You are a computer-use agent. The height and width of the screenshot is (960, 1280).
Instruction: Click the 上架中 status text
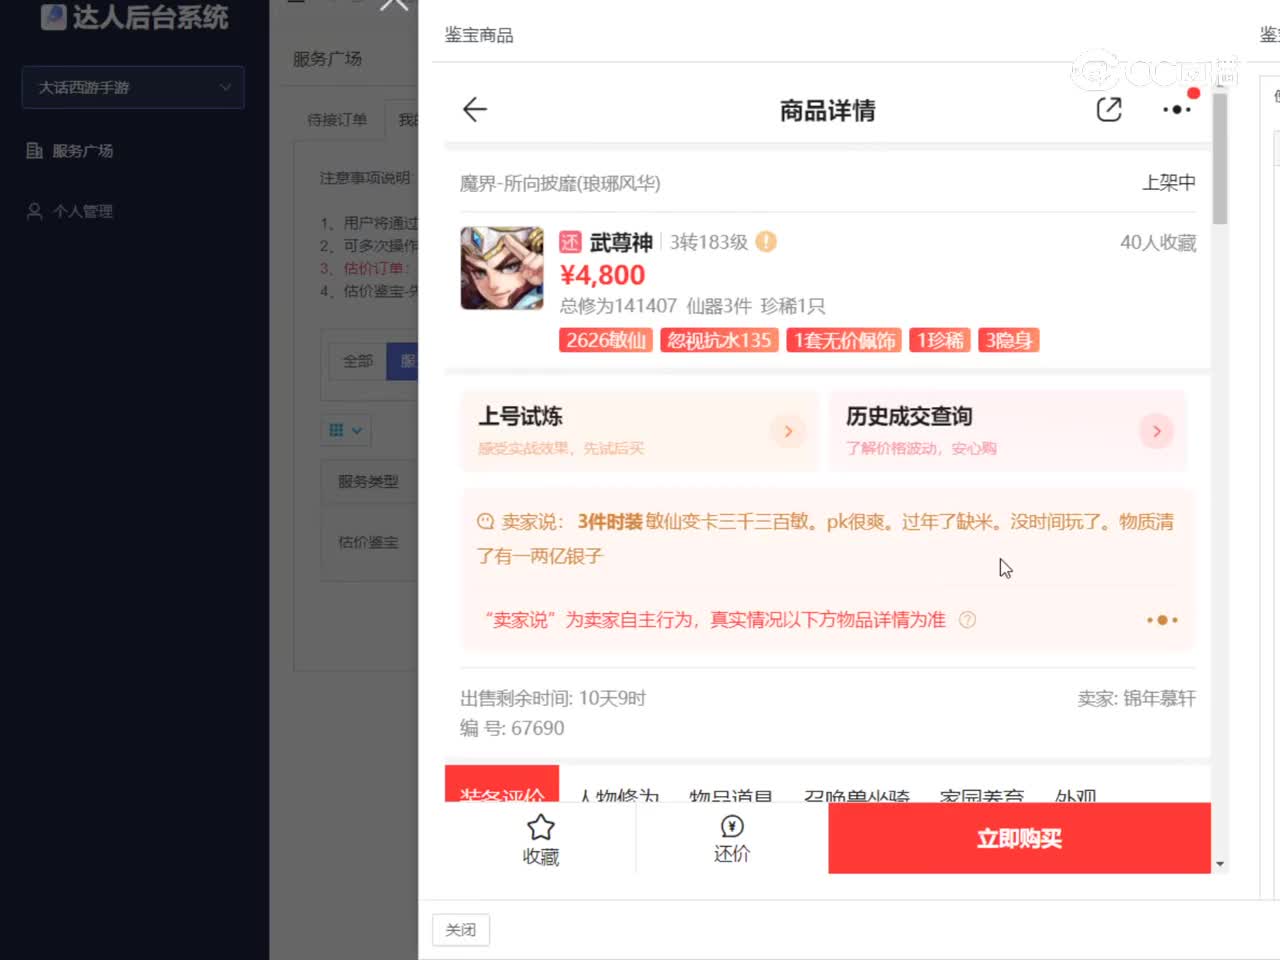1169,183
